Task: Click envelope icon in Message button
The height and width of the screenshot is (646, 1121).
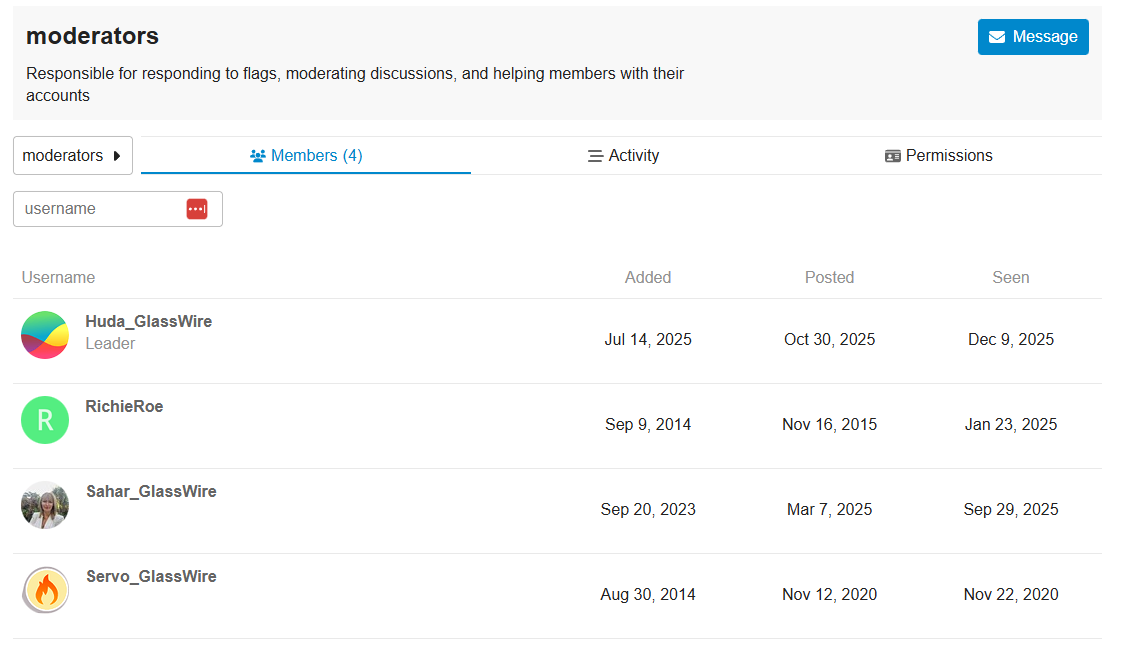Action: [997, 37]
